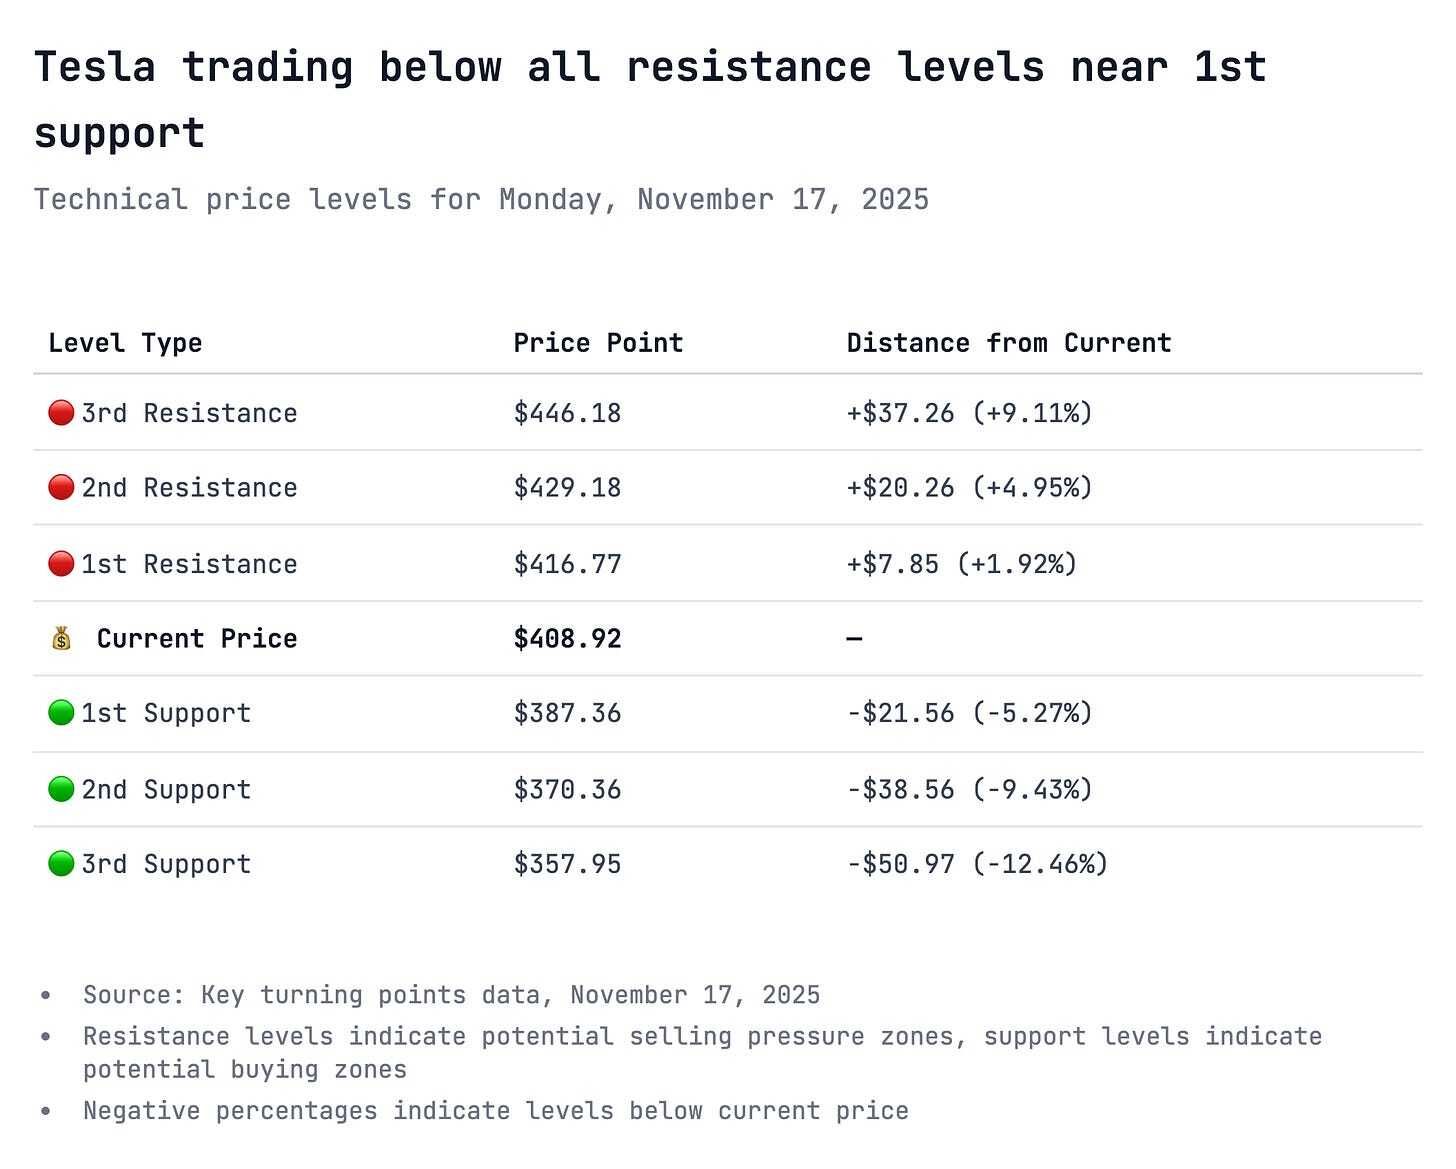This screenshot has height=1169, width=1456.
Task: Click the red circle beside 2nd Resistance
Action: coord(61,488)
